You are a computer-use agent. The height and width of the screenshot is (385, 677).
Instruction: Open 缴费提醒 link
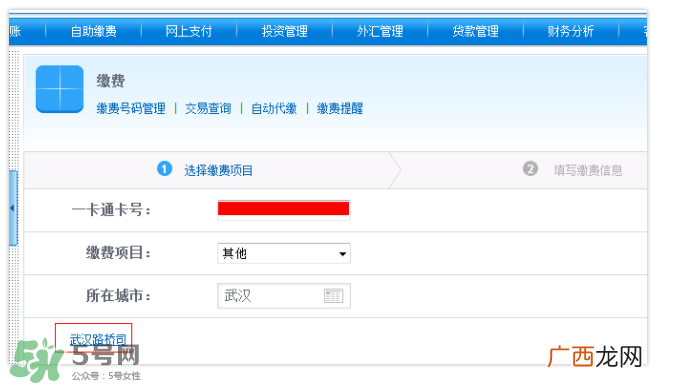340,108
